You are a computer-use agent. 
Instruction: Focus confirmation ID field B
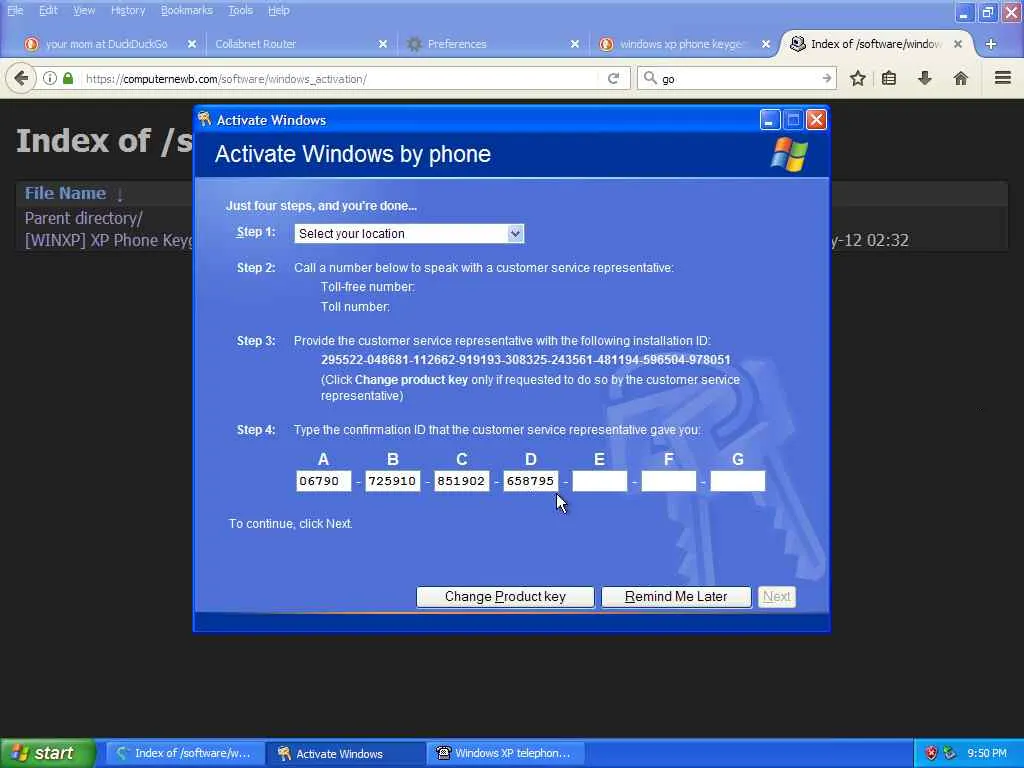click(x=392, y=481)
